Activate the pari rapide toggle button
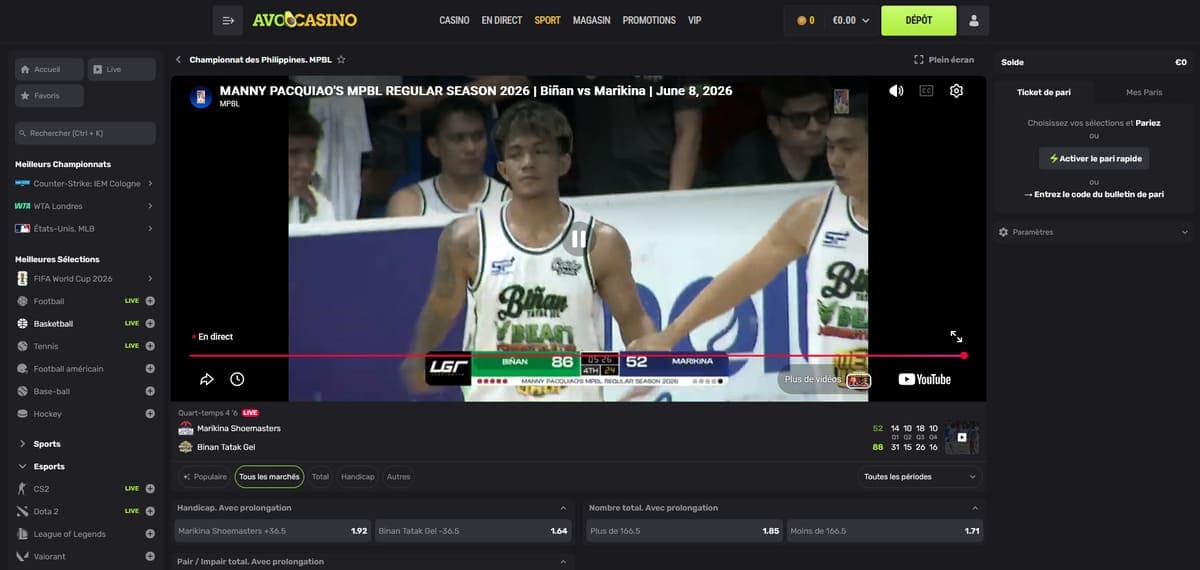This screenshot has width=1200, height=570. coord(1094,159)
